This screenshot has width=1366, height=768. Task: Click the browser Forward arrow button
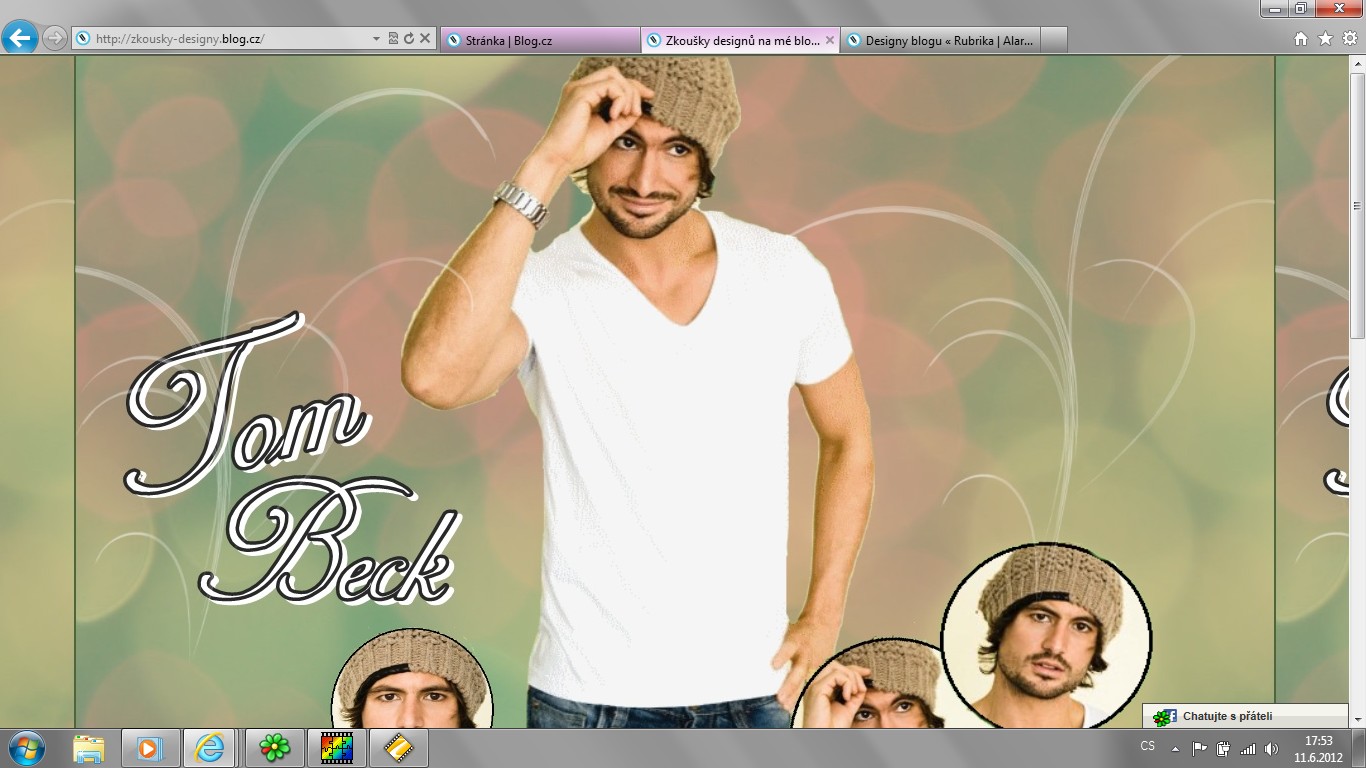tap(54, 39)
